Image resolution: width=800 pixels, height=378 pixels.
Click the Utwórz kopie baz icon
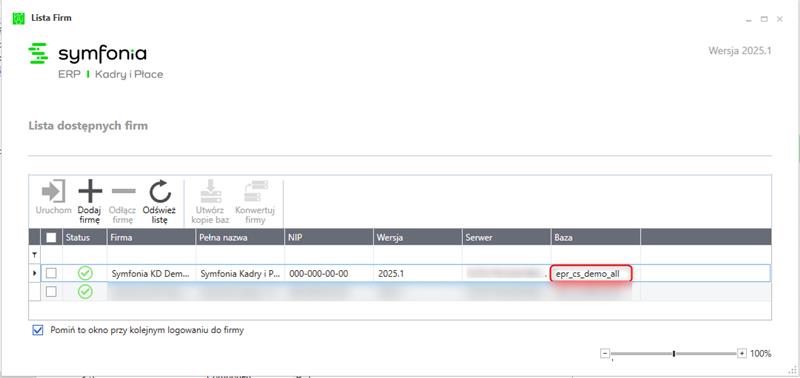pos(210,191)
